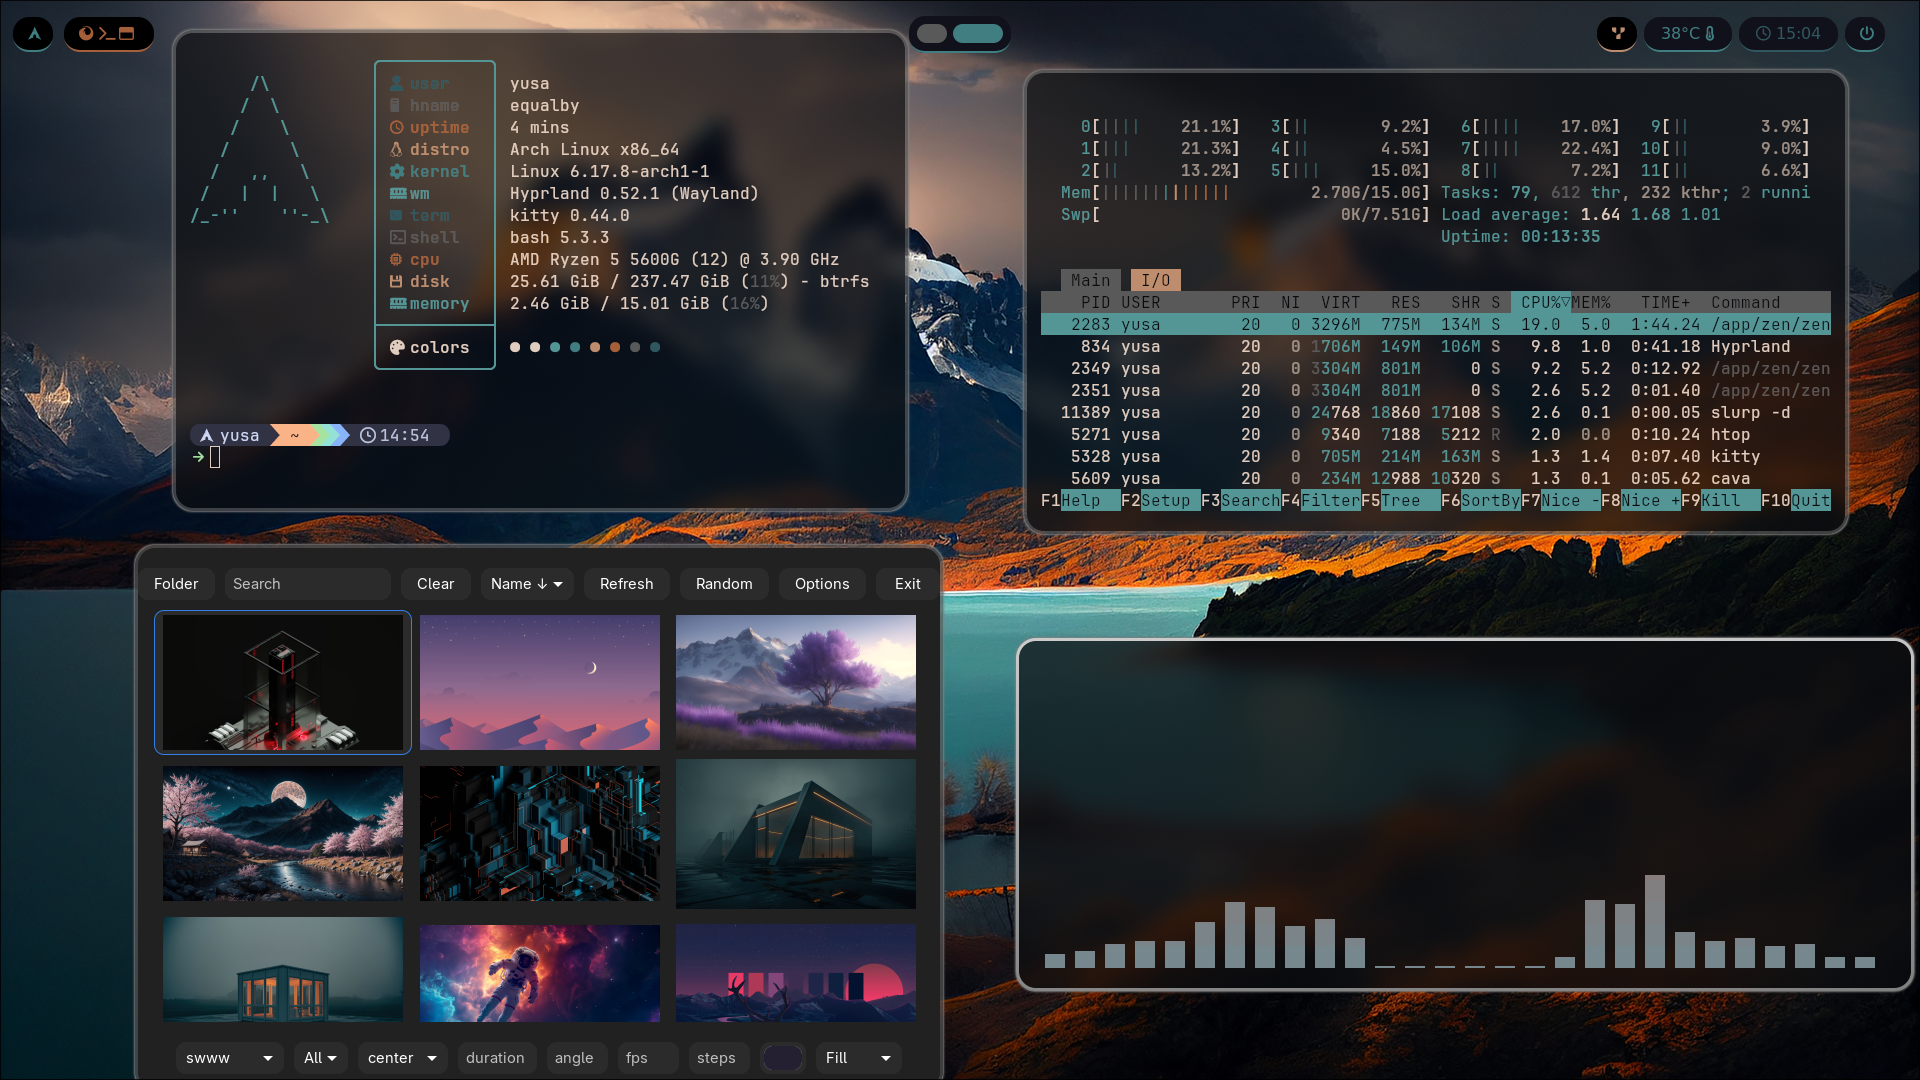
Task: Open the Fill mode dropdown
Action: (858, 1058)
